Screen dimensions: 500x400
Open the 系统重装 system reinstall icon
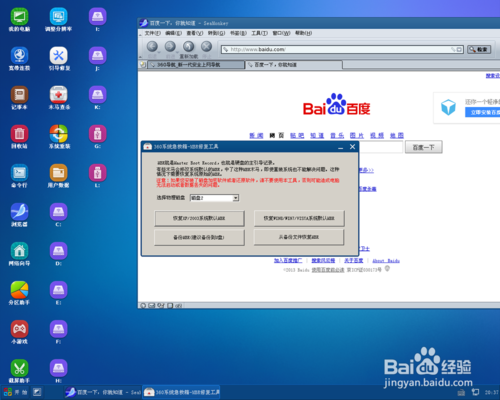(59, 137)
